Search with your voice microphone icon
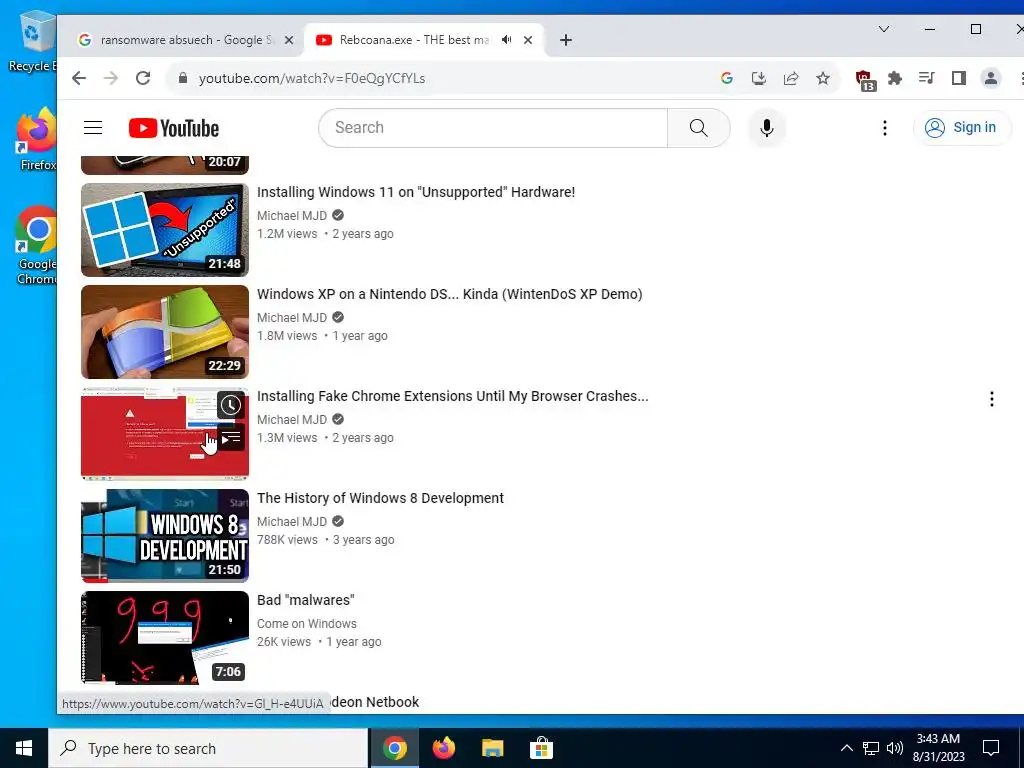This screenshot has height=768, width=1024. pyautogui.click(x=767, y=127)
